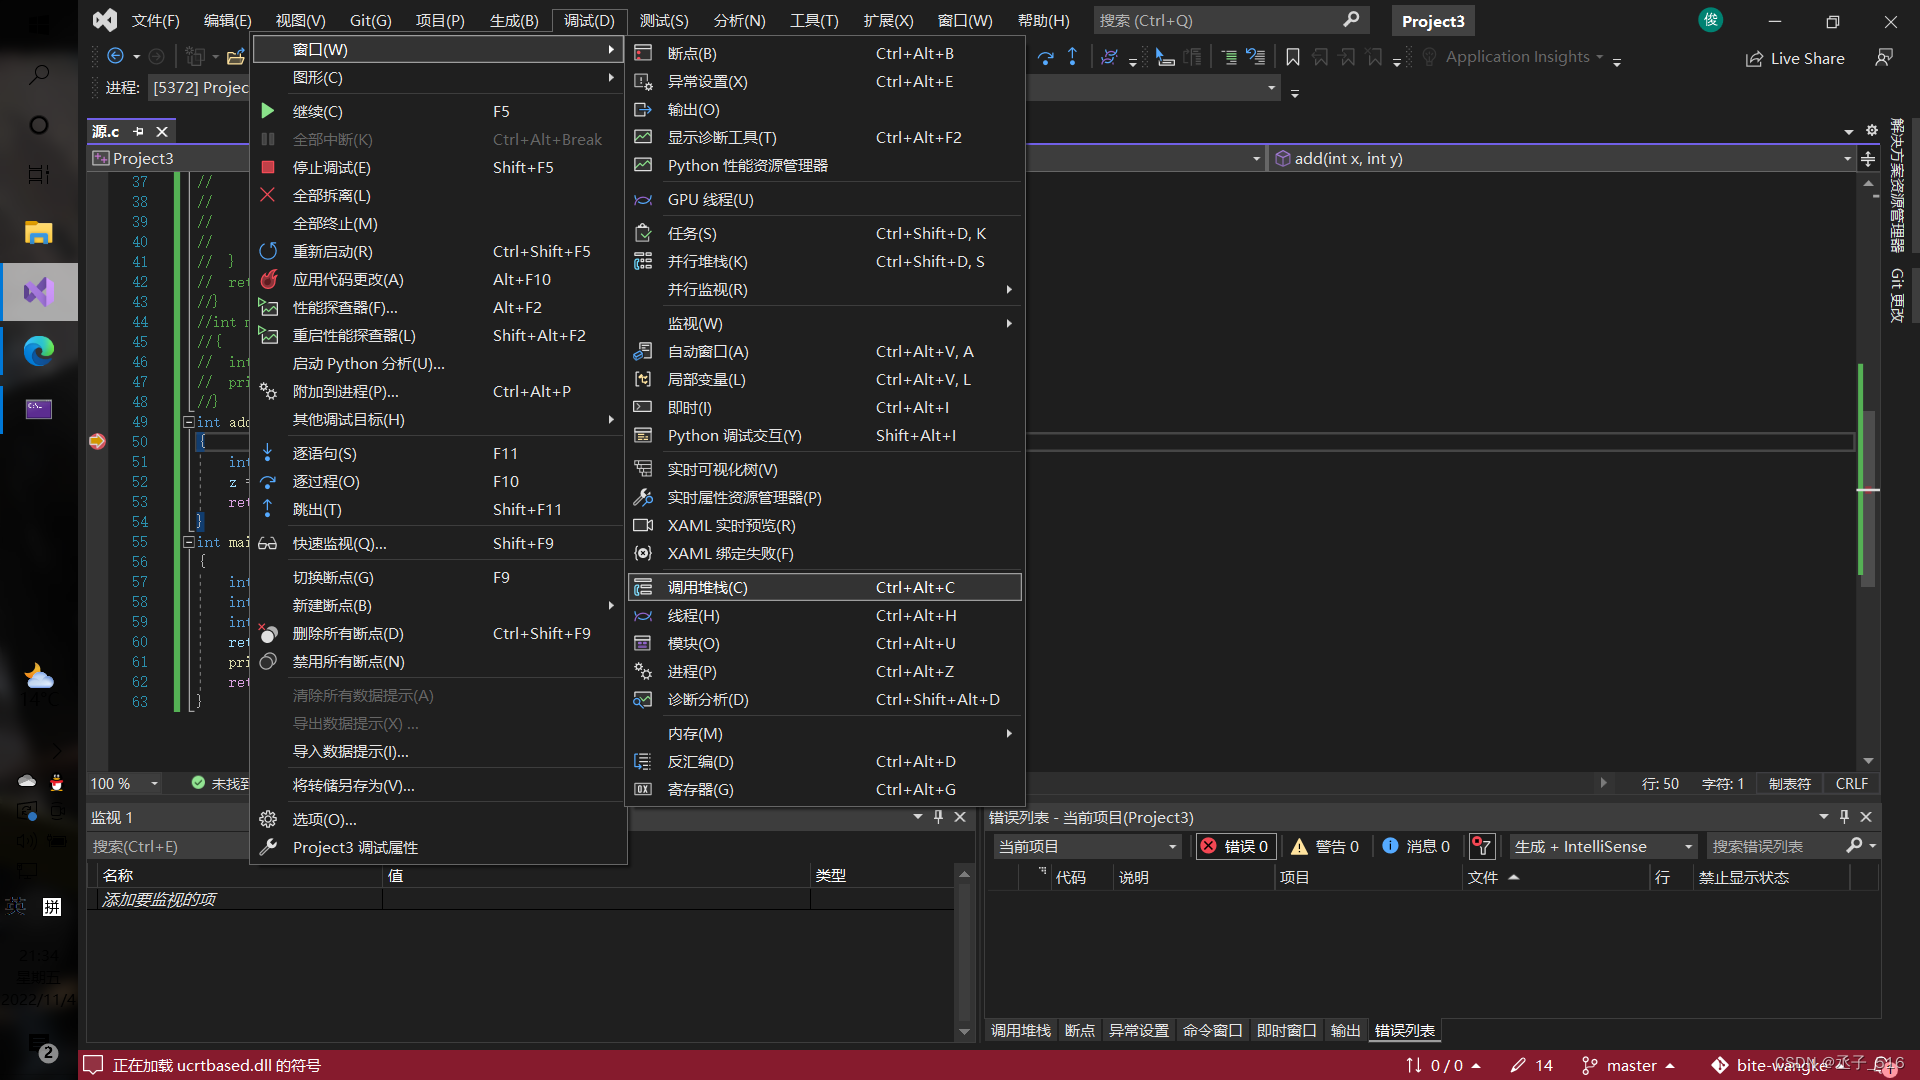Image resolution: width=1920 pixels, height=1080 pixels.
Task: Click Visual Studio icon in taskbar
Action: [38, 292]
